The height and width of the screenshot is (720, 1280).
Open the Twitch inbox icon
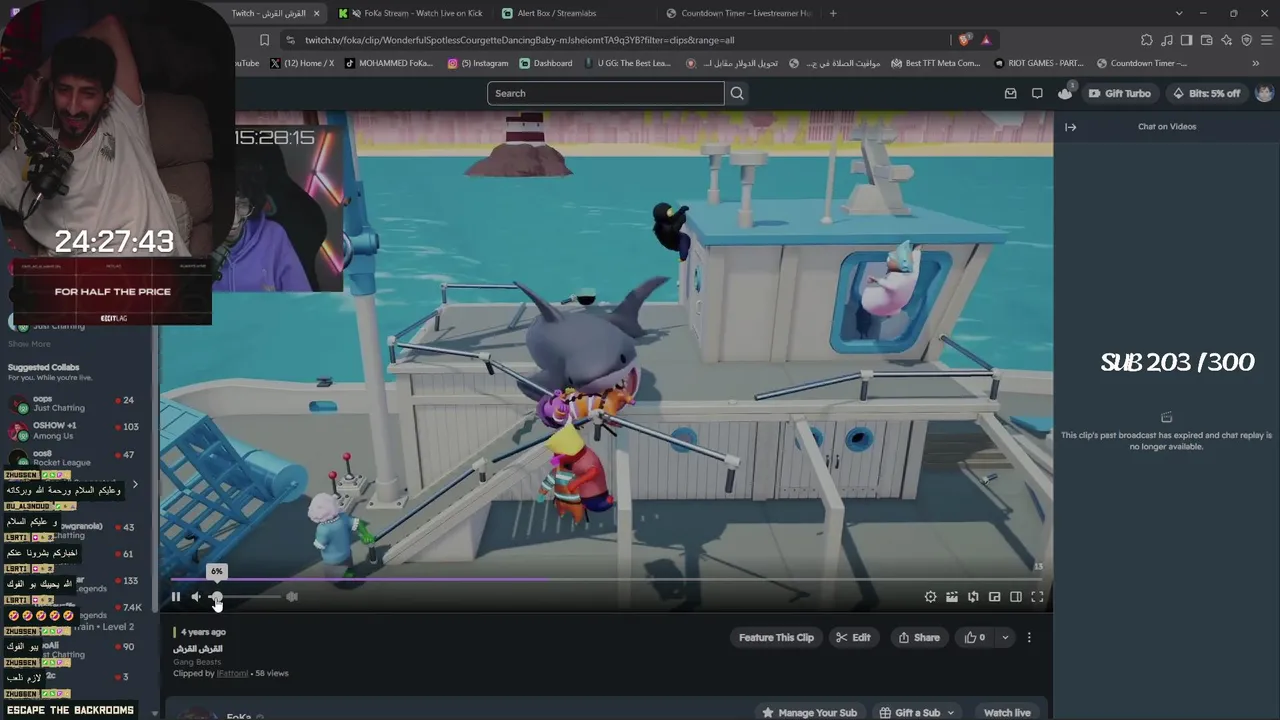(1010, 93)
